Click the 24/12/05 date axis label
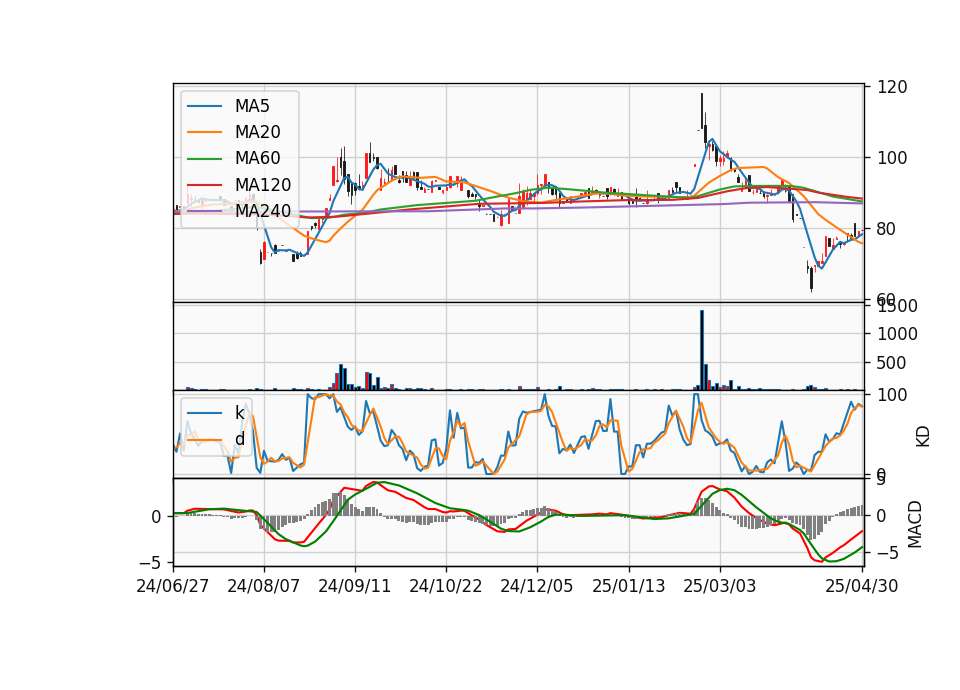Image resolution: width=960 pixels, height=690 pixels. point(537,586)
